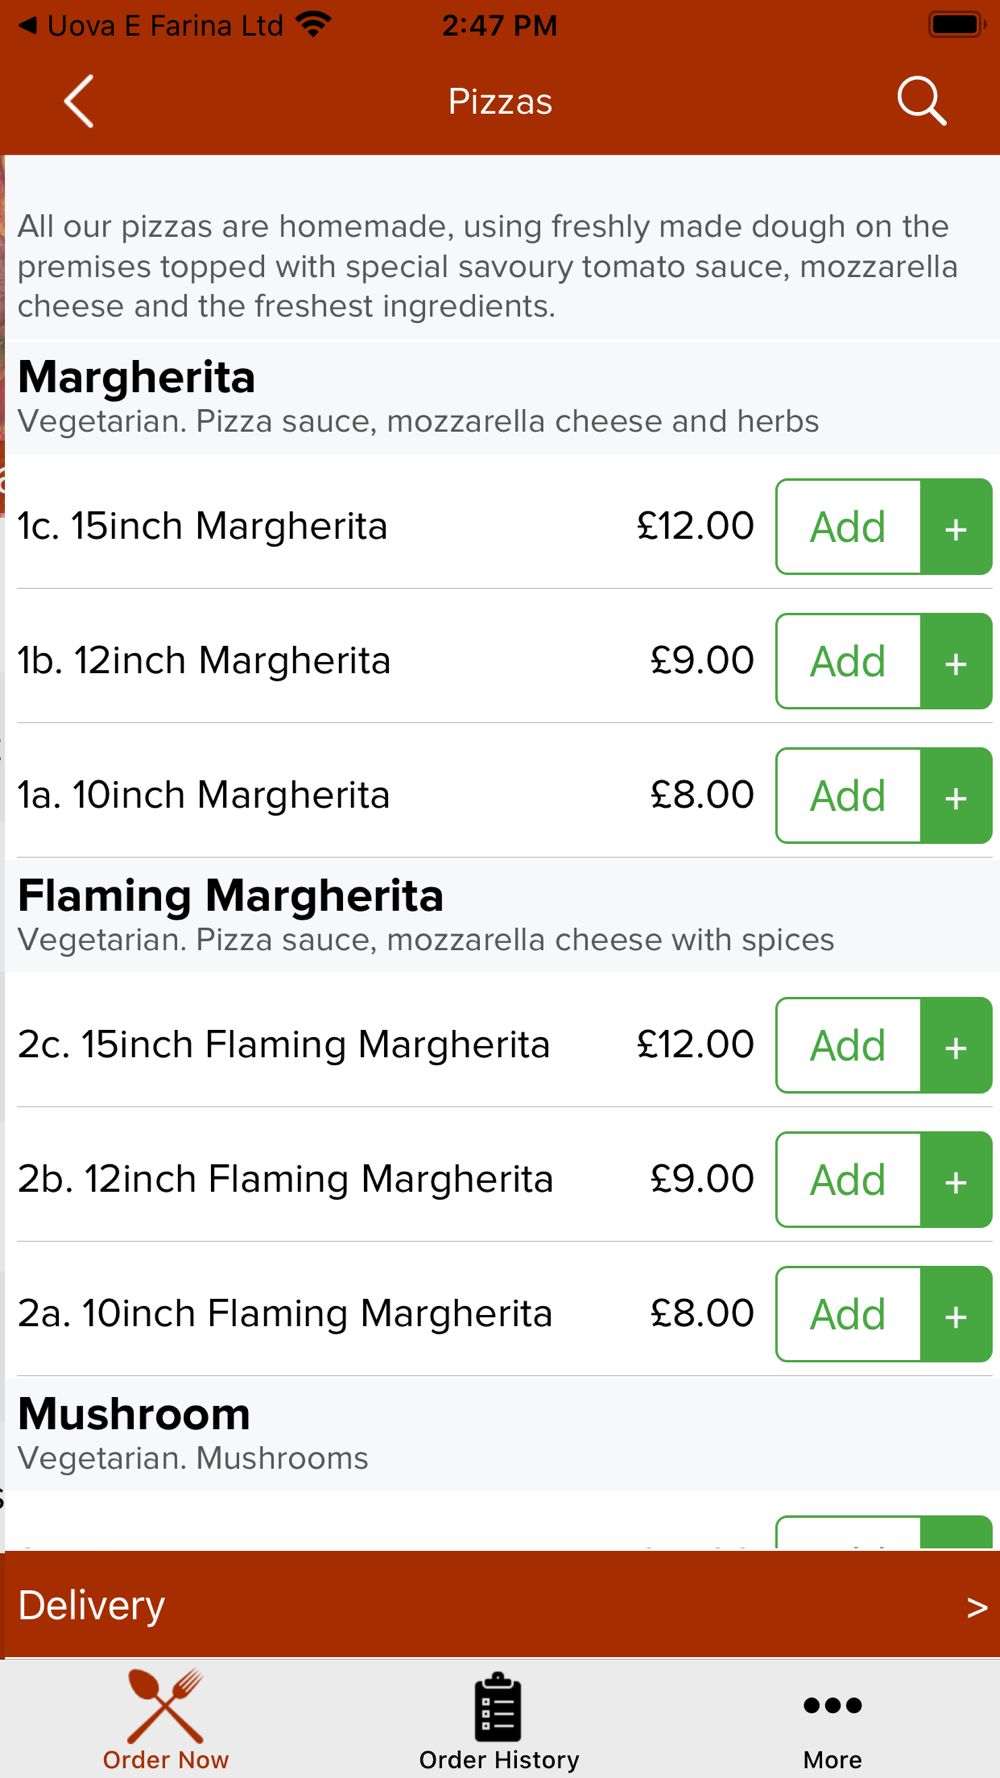The width and height of the screenshot is (1000, 1778).
Task: Tap the plus icon for 10inch Margherita
Action: 956,796
